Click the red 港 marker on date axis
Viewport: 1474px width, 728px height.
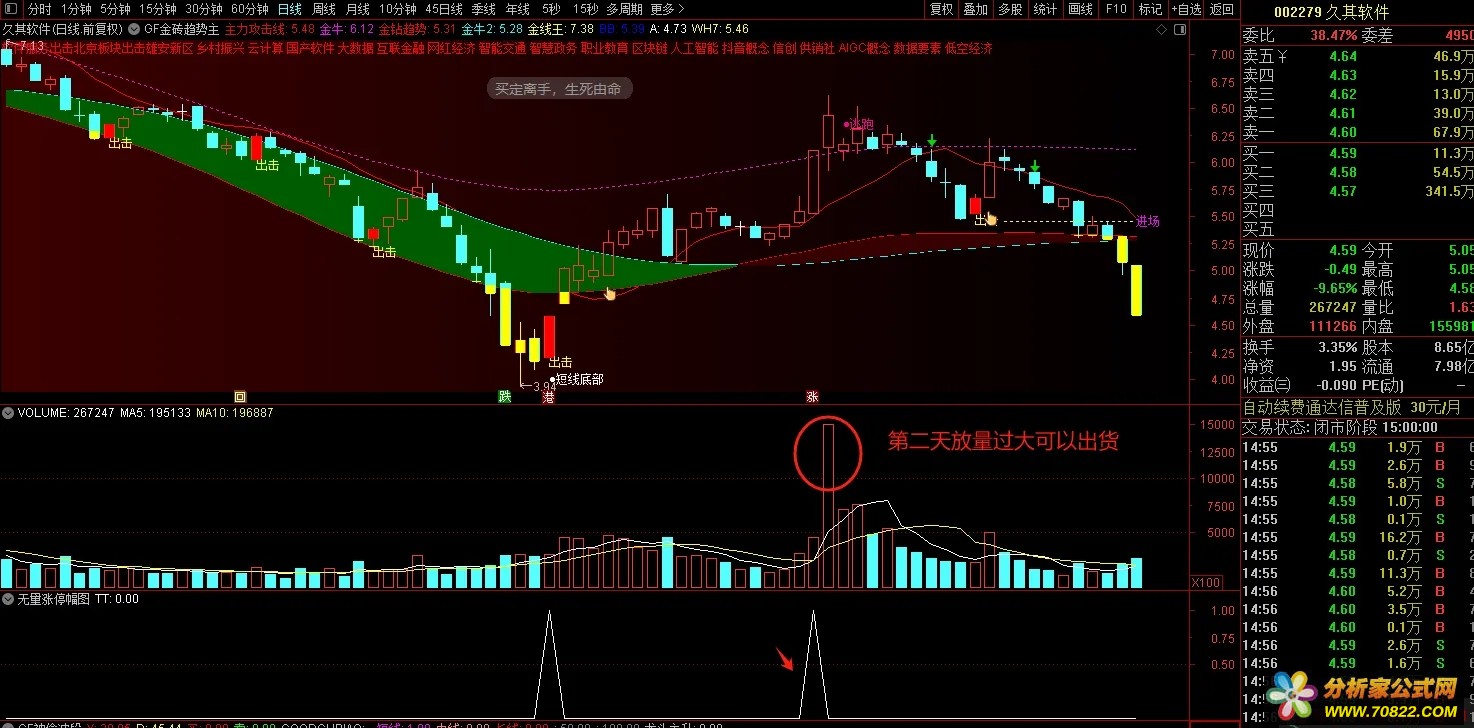pyautogui.click(x=548, y=397)
